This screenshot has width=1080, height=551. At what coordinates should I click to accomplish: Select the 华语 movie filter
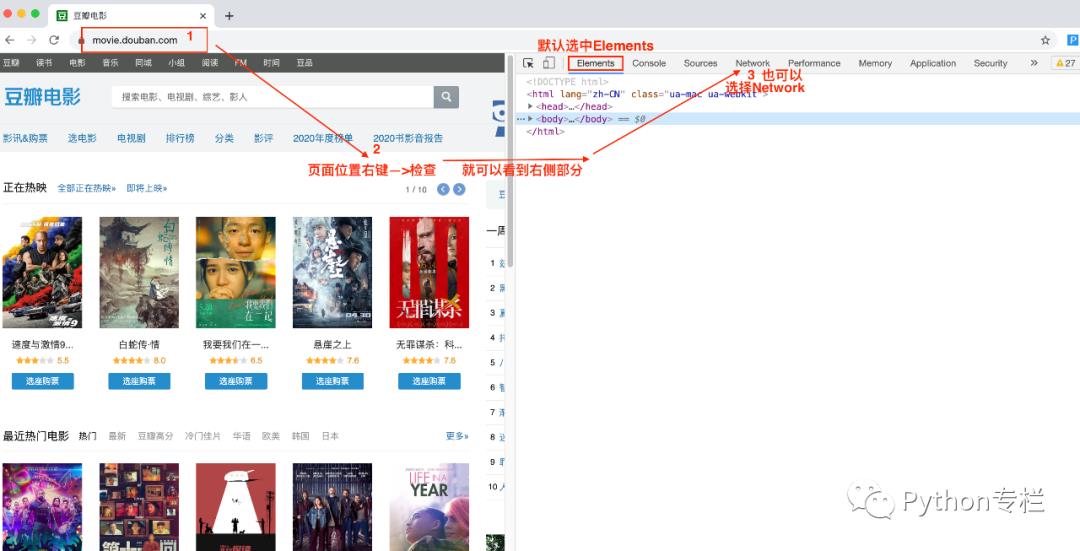pyautogui.click(x=242, y=437)
